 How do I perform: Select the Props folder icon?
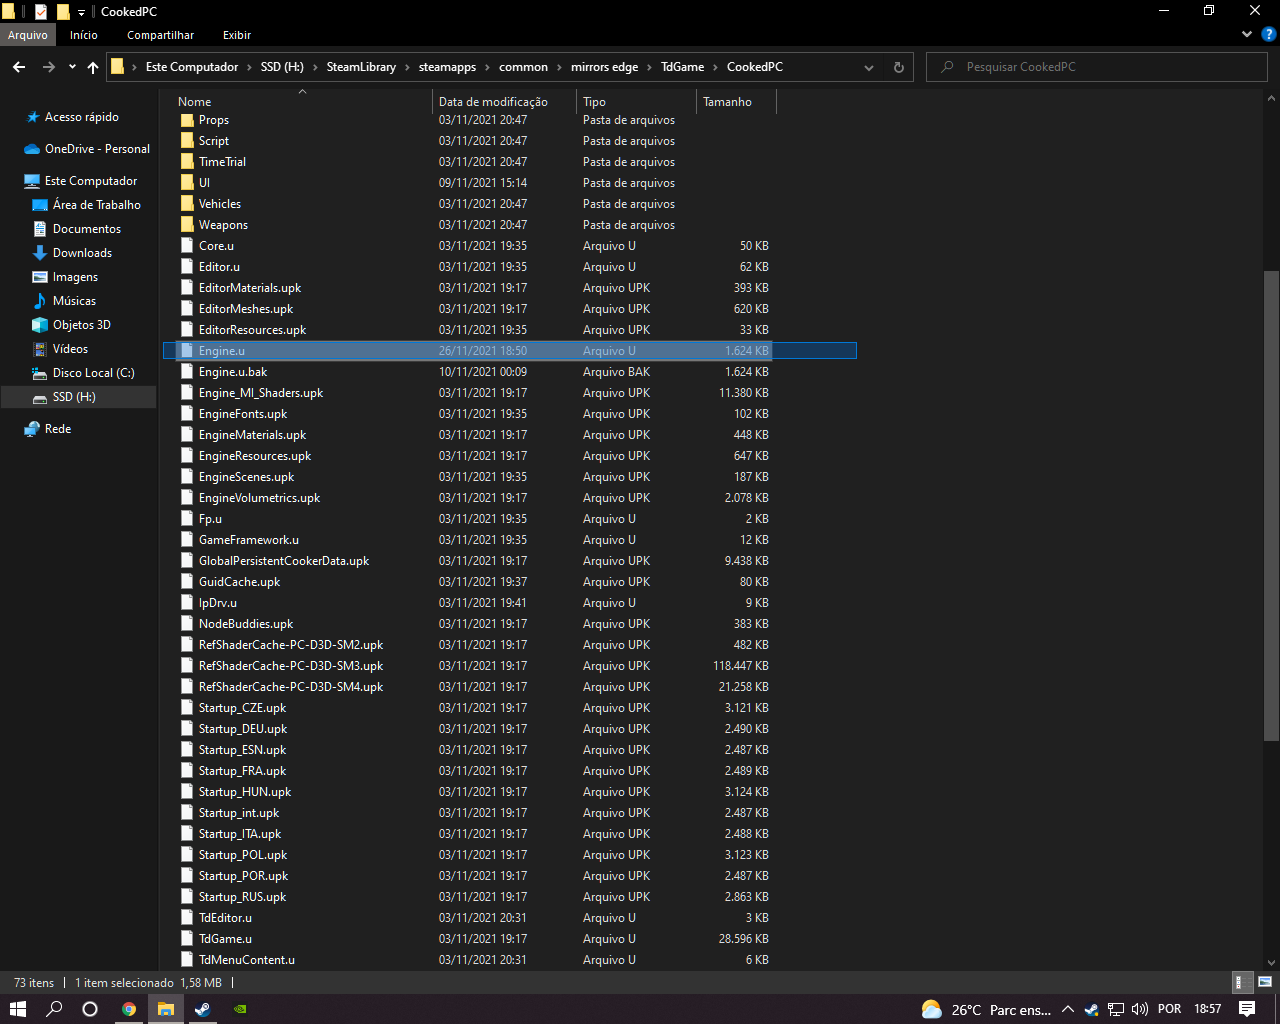pos(187,120)
